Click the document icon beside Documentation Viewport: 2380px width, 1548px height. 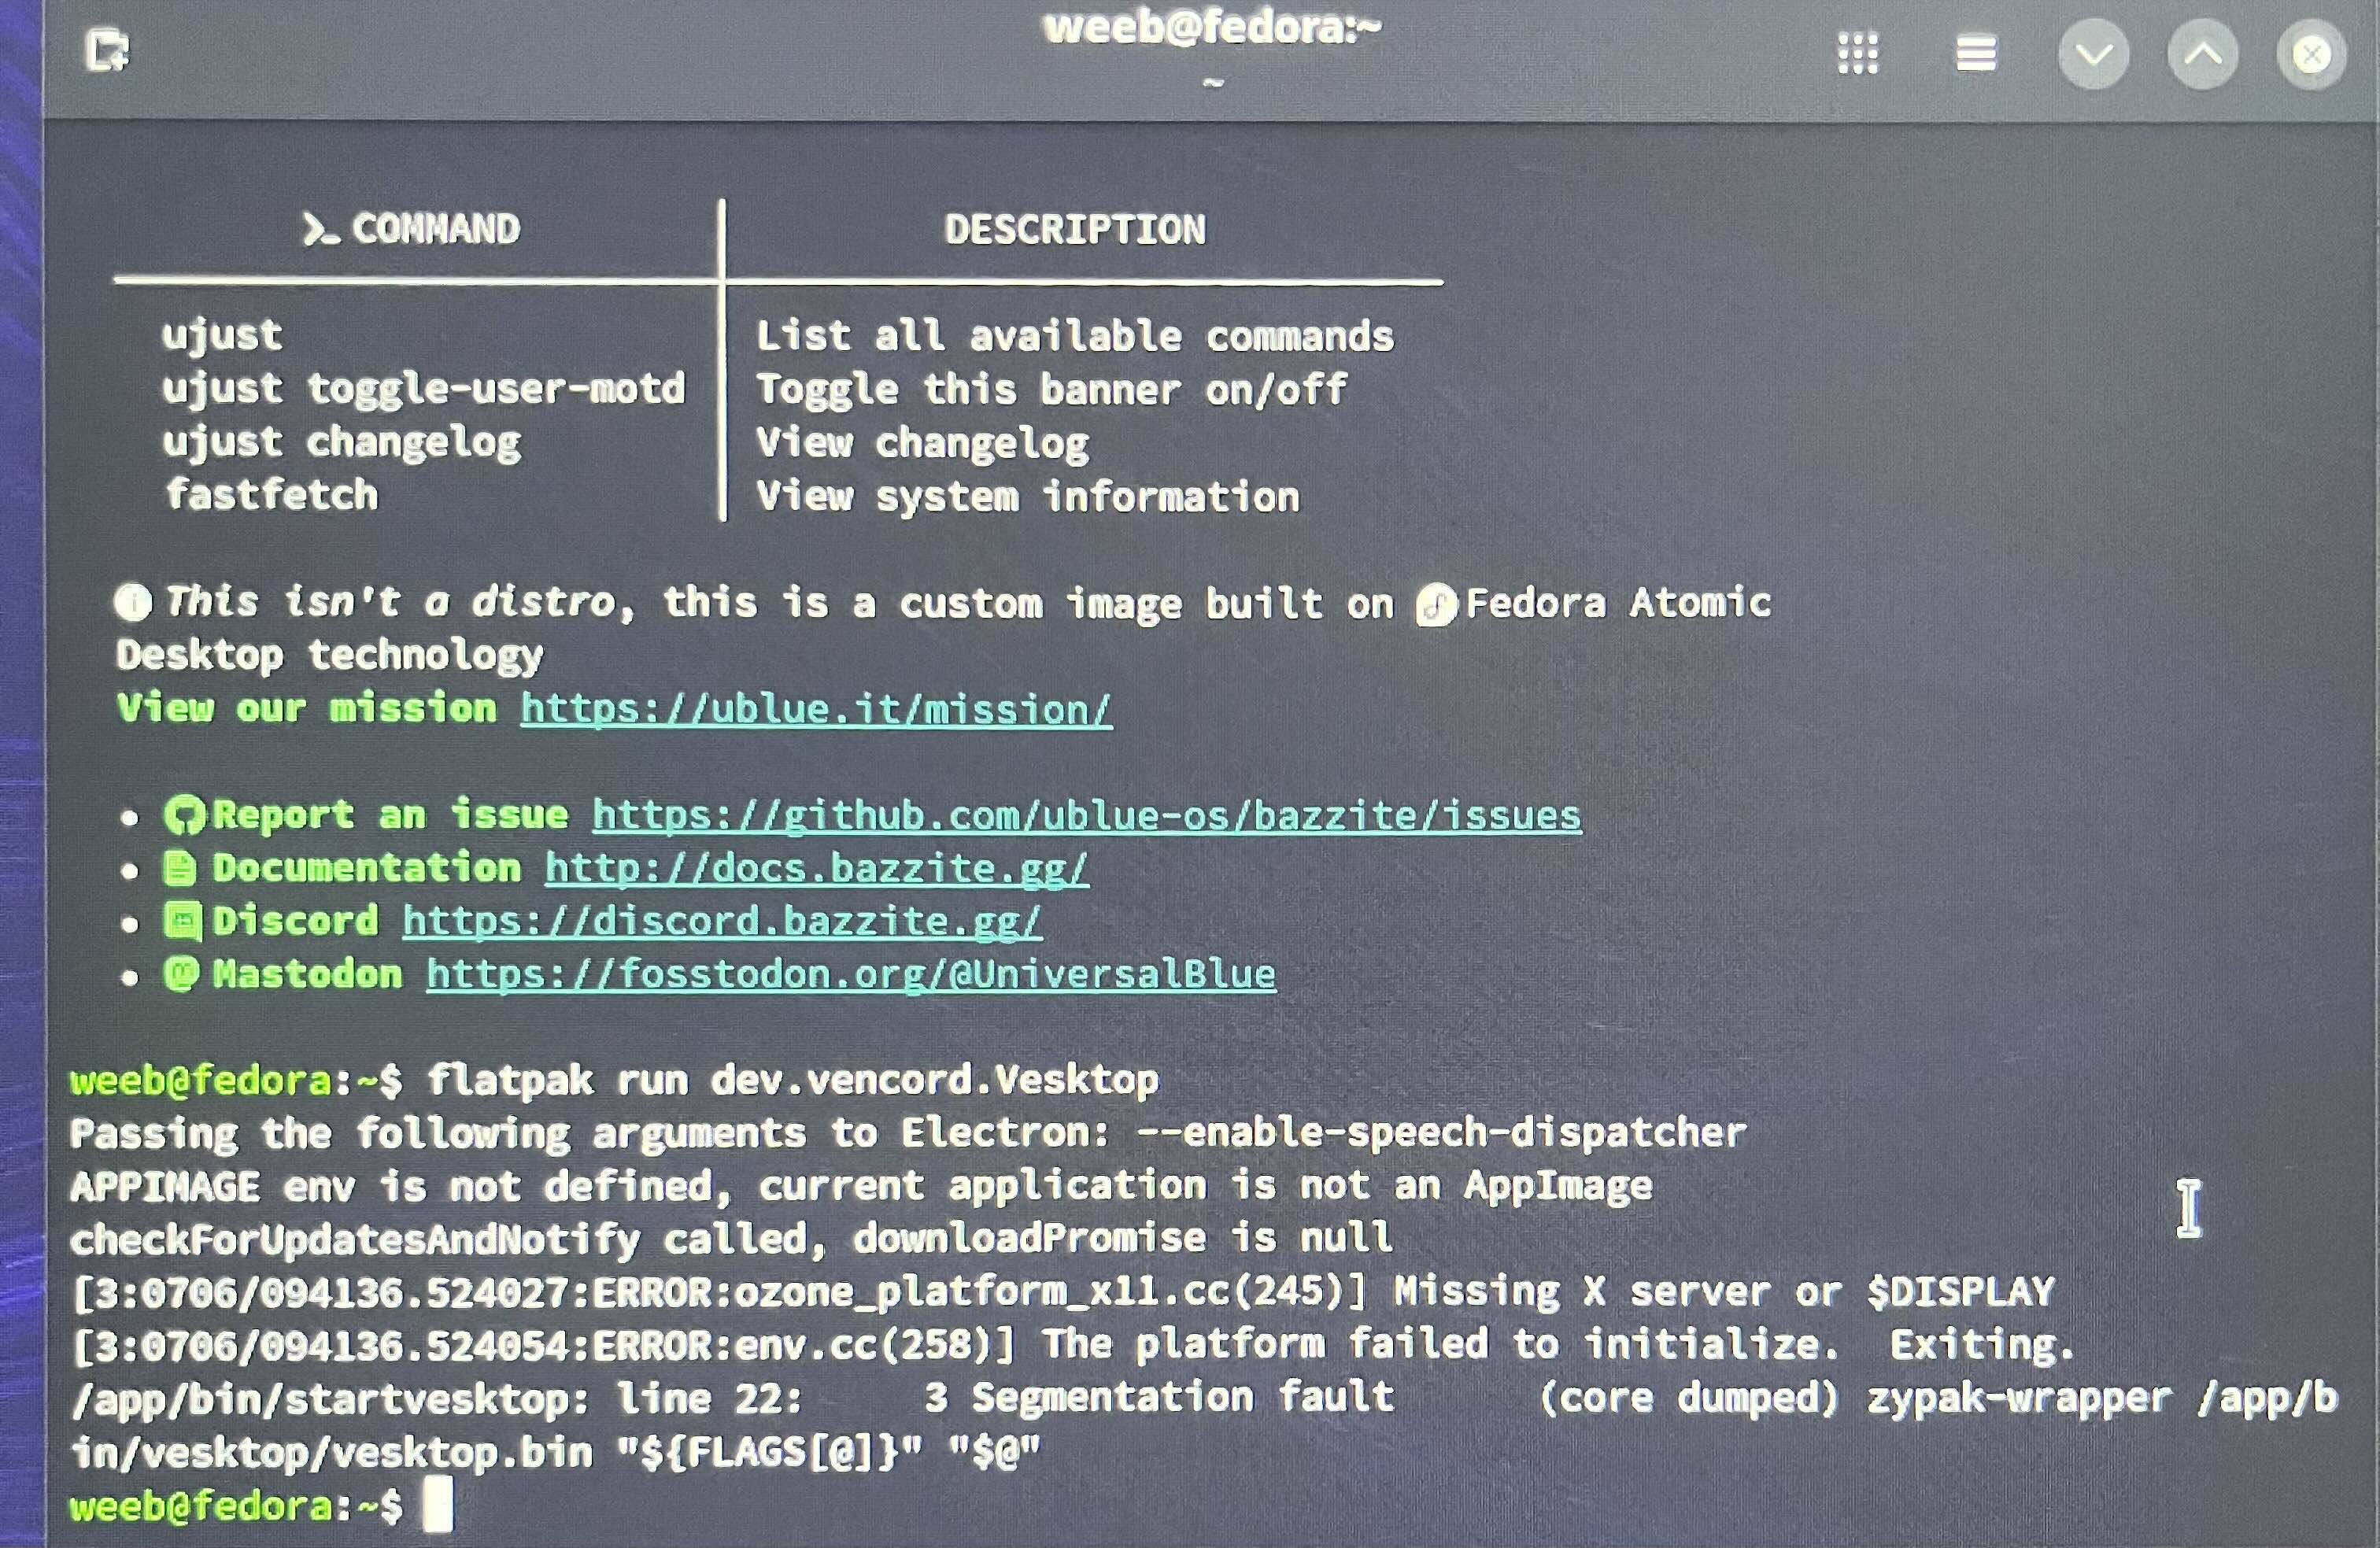180,868
